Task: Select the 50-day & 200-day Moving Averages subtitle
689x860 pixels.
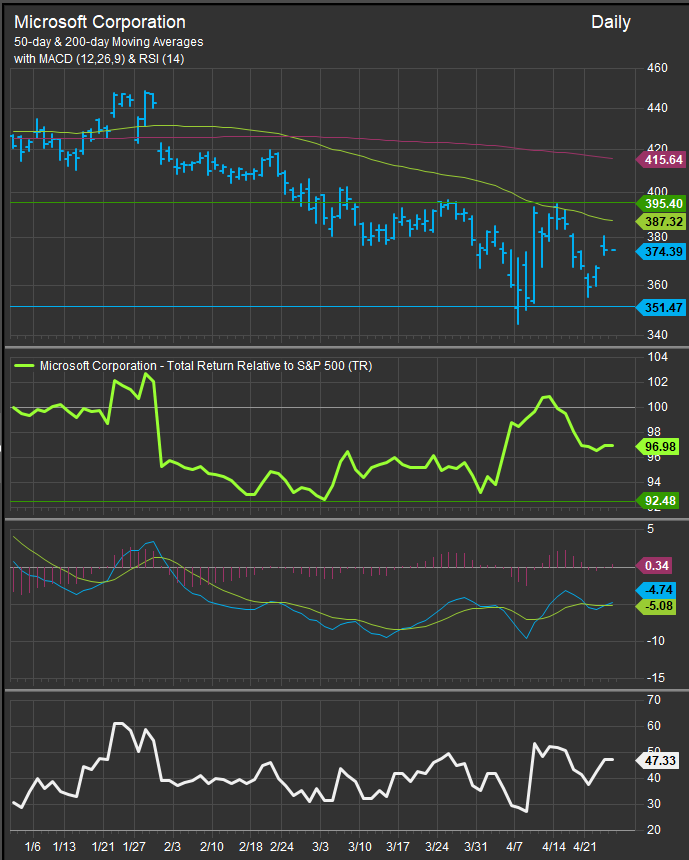Action: (x=109, y=42)
